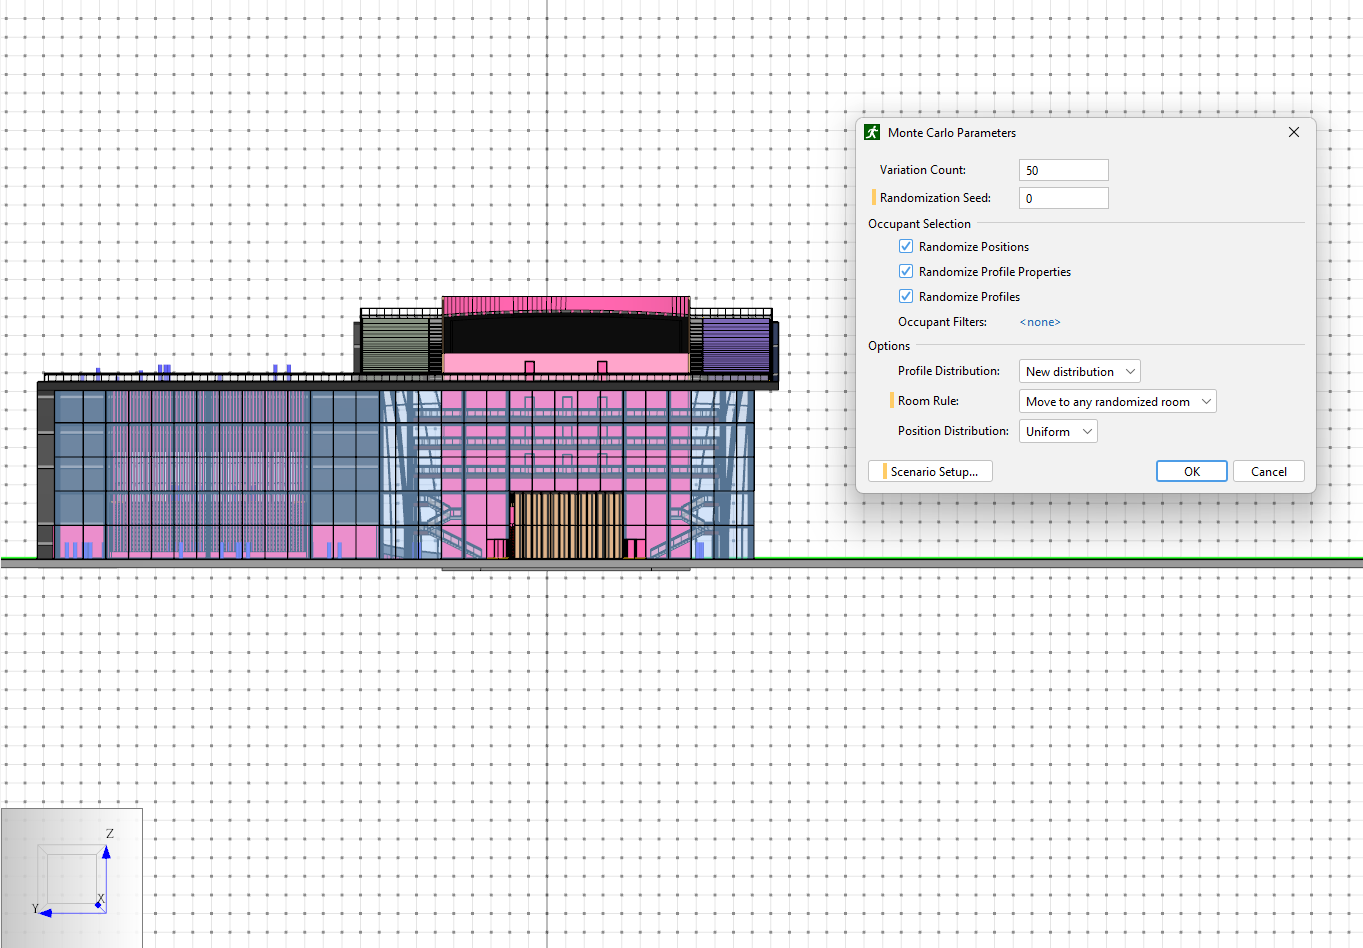
Task: Confirm with the OK button
Action: (x=1192, y=471)
